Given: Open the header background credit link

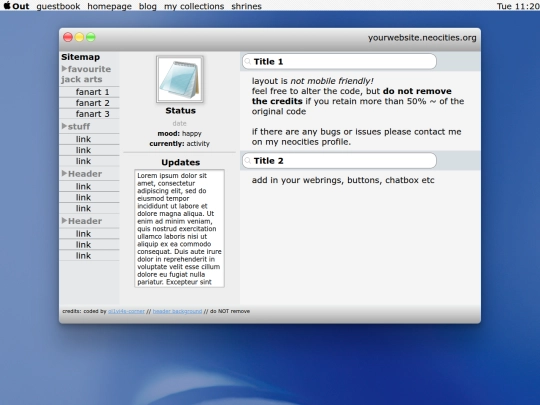Looking at the screenshot, I should click(177, 311).
